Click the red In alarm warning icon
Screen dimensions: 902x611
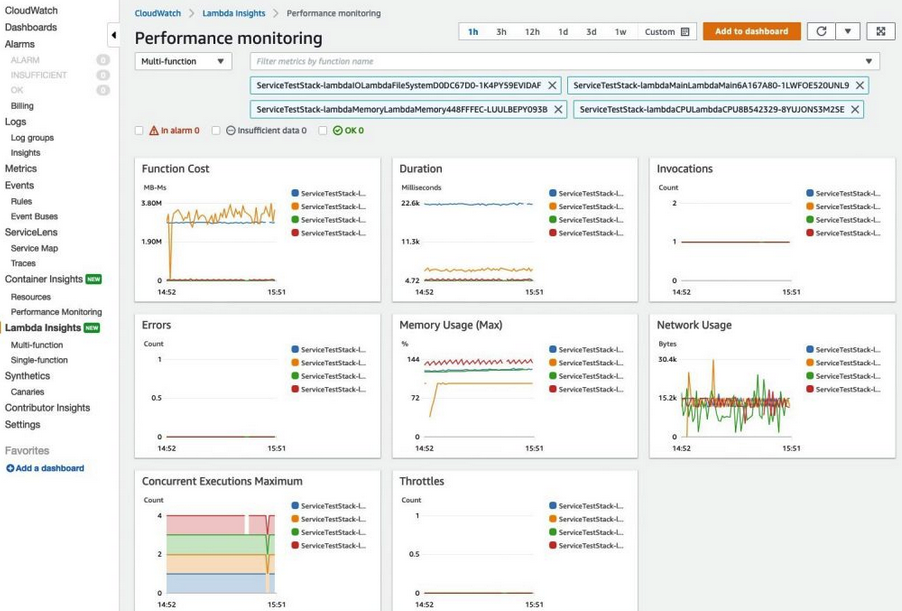(154, 131)
